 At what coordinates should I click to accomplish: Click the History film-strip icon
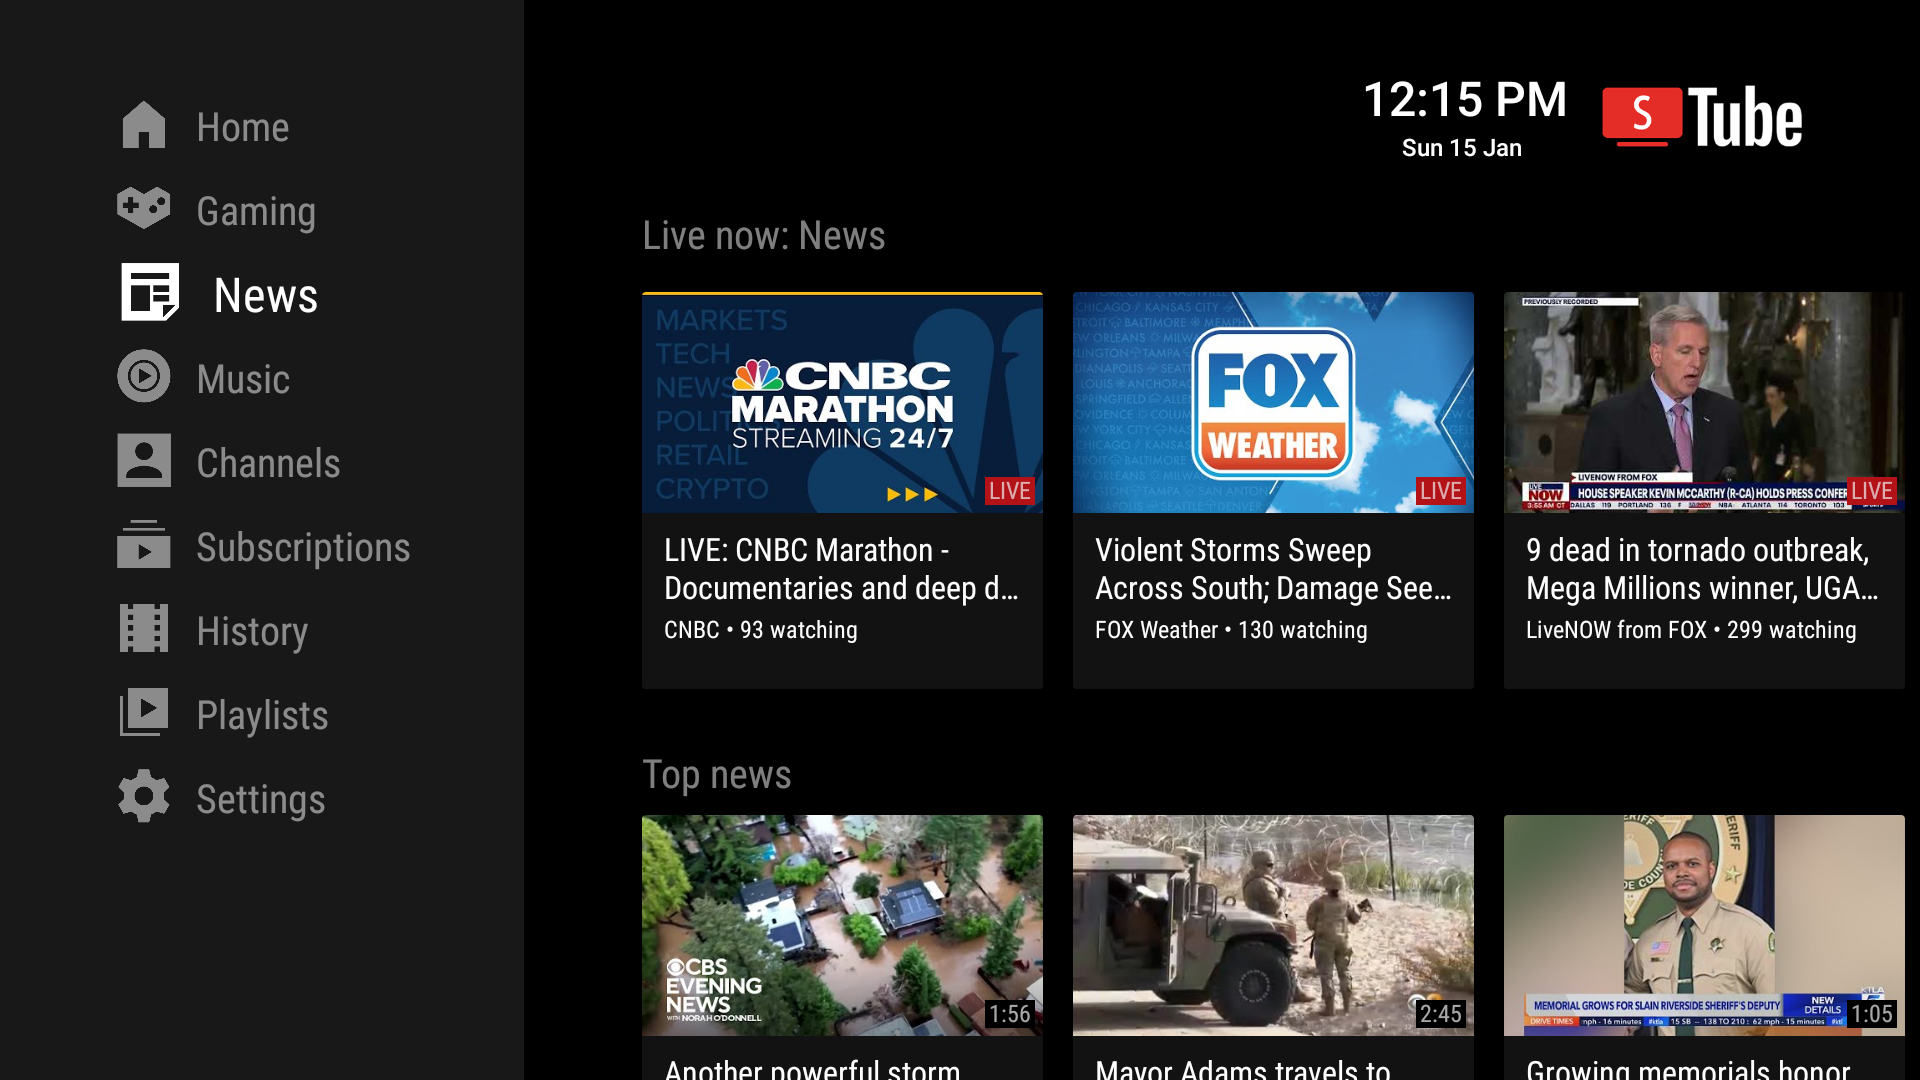[x=143, y=628]
